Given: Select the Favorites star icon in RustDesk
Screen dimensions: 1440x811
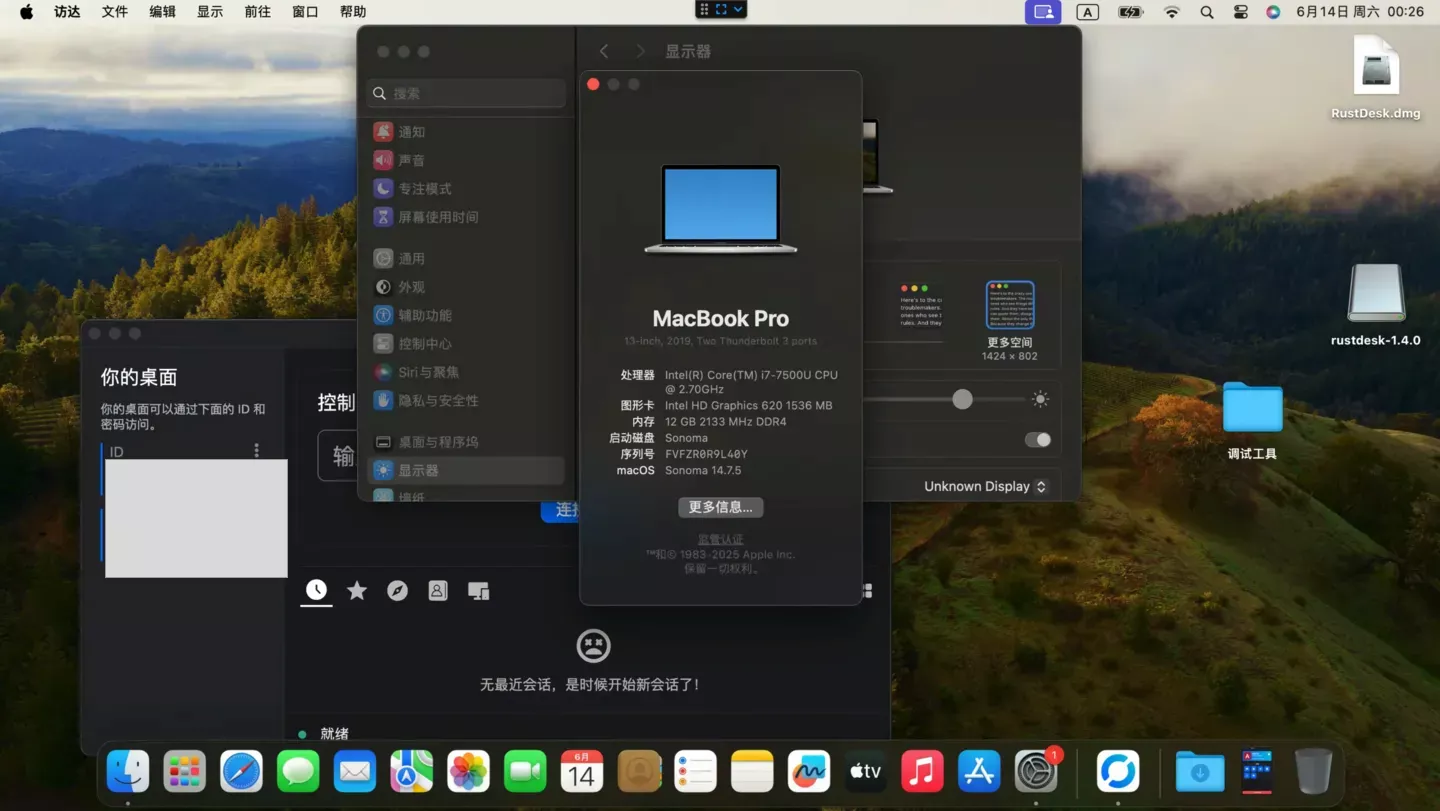Looking at the screenshot, I should [x=357, y=590].
